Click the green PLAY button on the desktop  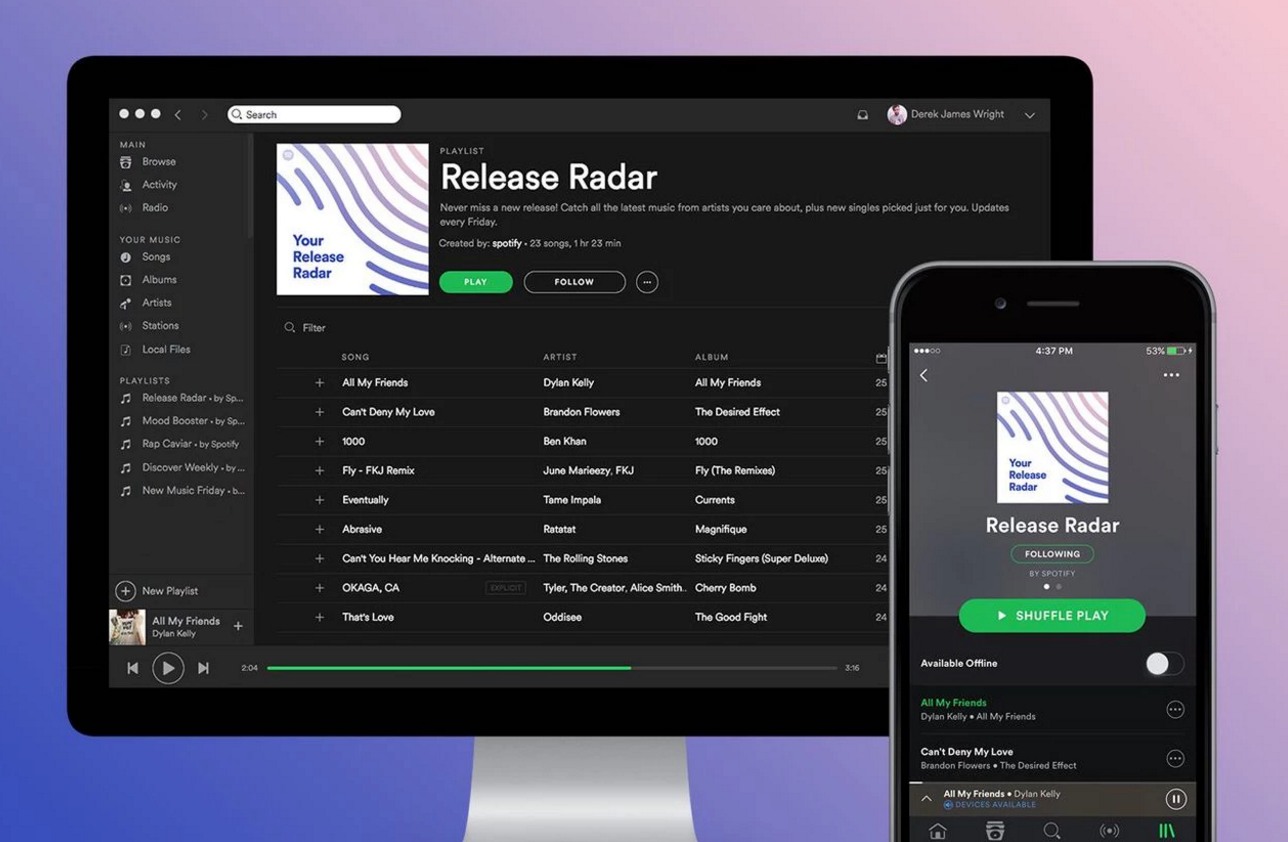(x=476, y=282)
